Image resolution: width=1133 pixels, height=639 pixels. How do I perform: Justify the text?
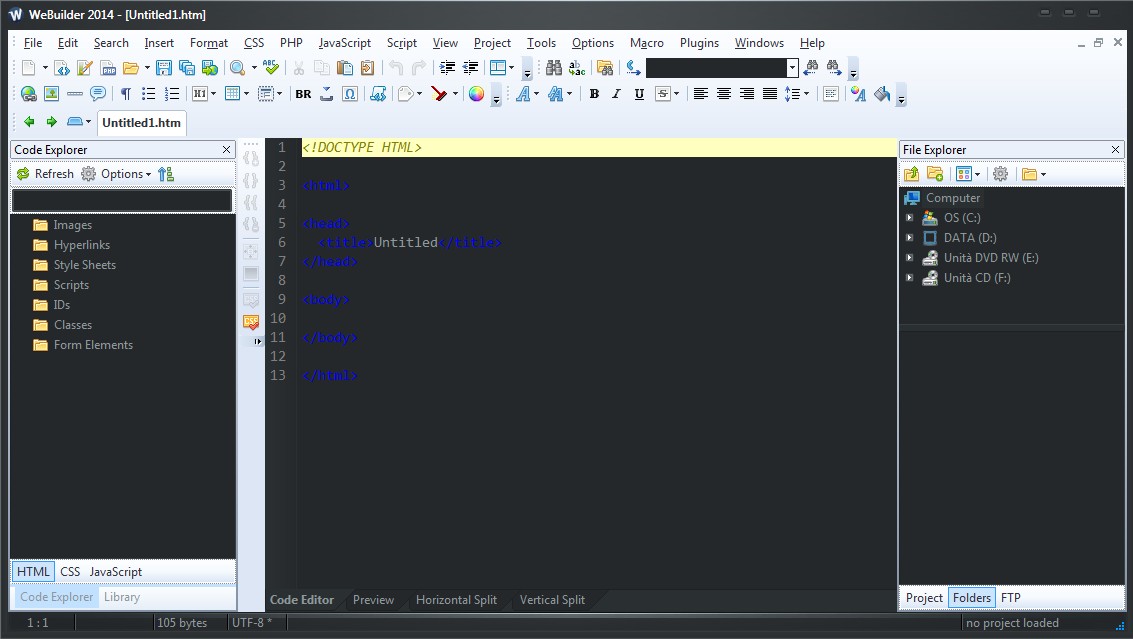coord(770,94)
